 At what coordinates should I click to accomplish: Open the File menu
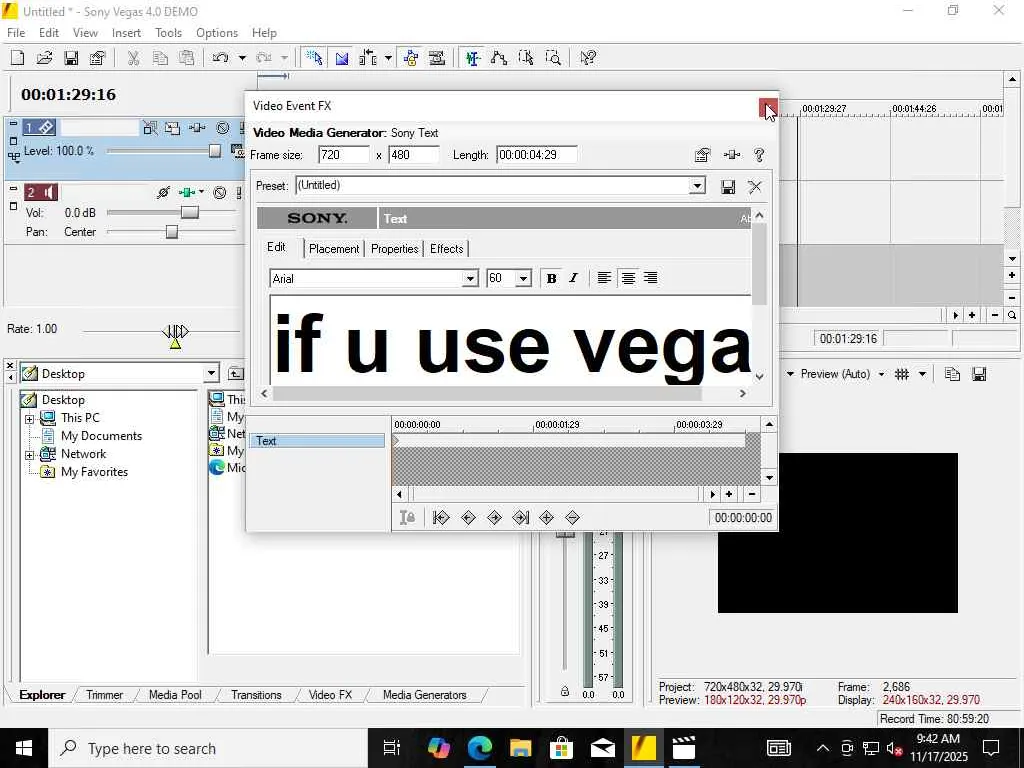click(x=16, y=33)
